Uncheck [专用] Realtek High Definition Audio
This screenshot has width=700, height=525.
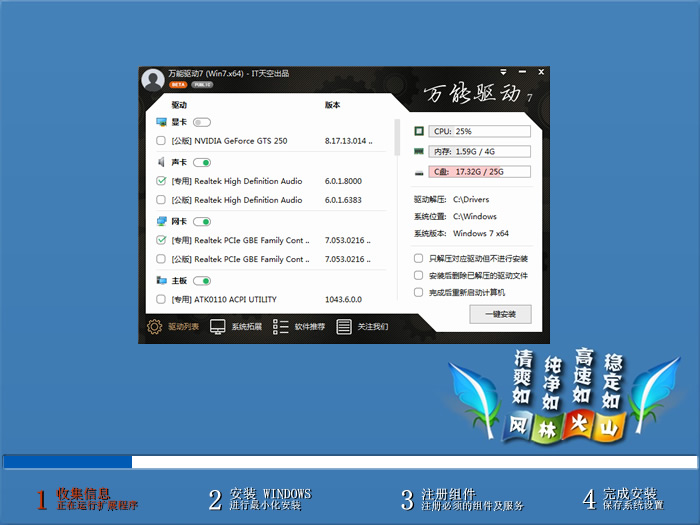click(161, 181)
